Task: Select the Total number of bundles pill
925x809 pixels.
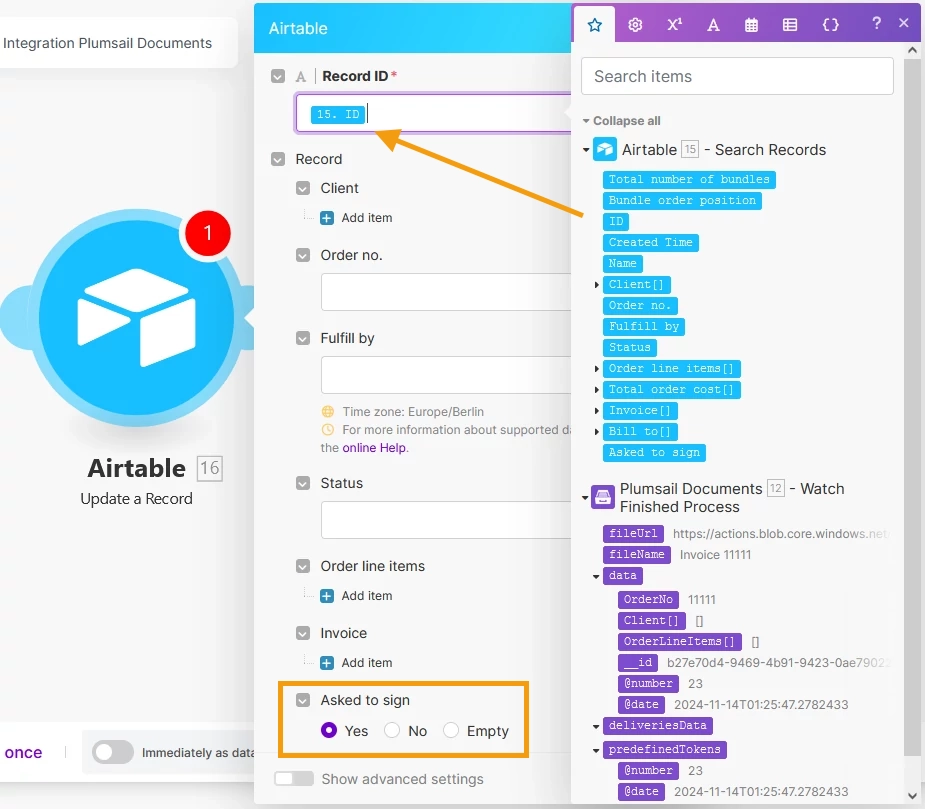Action: pyautogui.click(x=689, y=179)
